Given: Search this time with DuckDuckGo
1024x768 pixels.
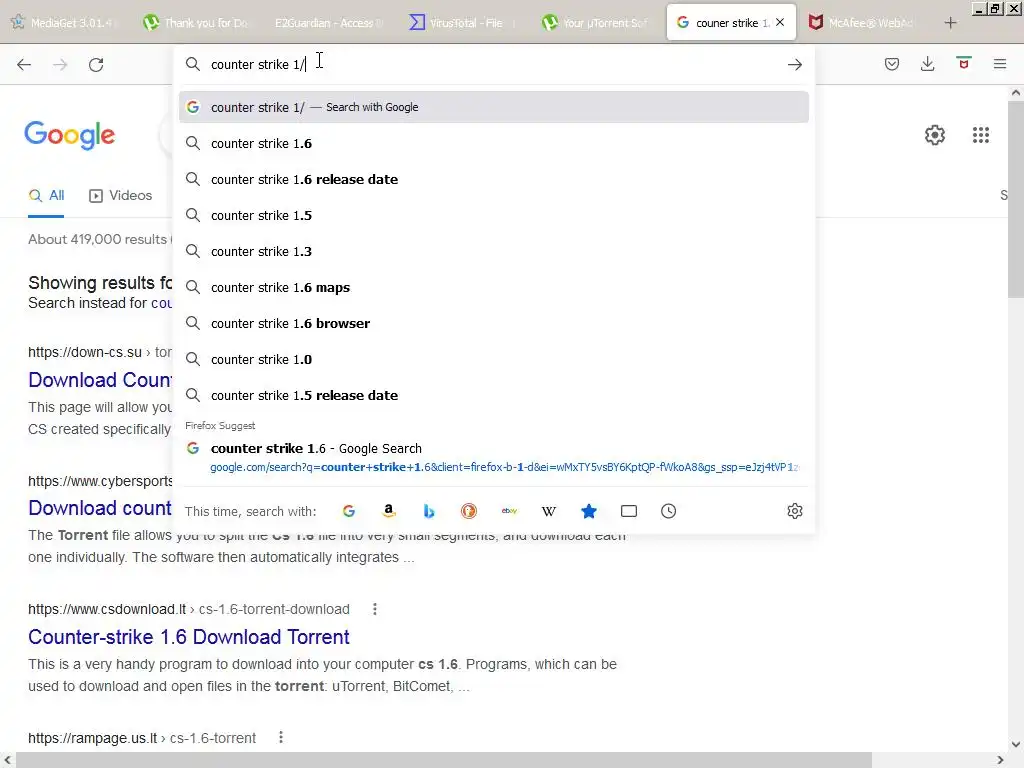Looking at the screenshot, I should click(468, 511).
